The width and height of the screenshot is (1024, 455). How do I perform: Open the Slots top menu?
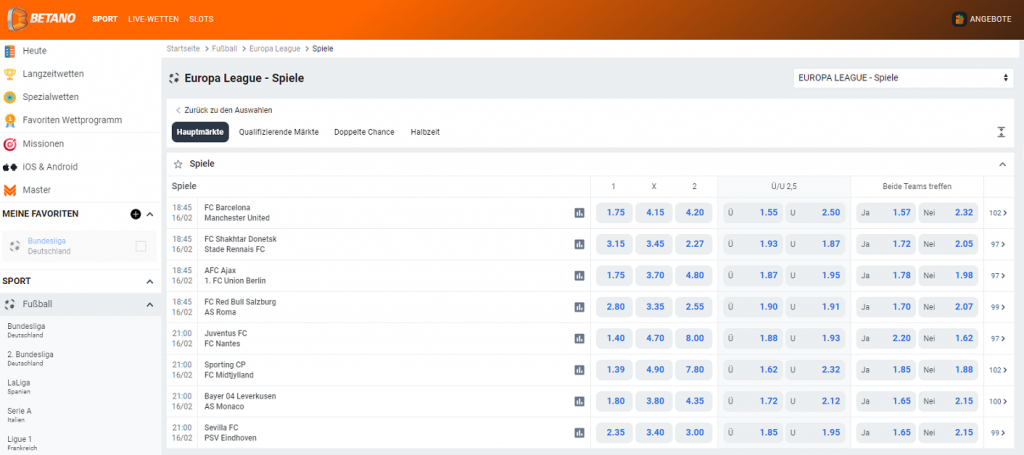click(x=201, y=19)
